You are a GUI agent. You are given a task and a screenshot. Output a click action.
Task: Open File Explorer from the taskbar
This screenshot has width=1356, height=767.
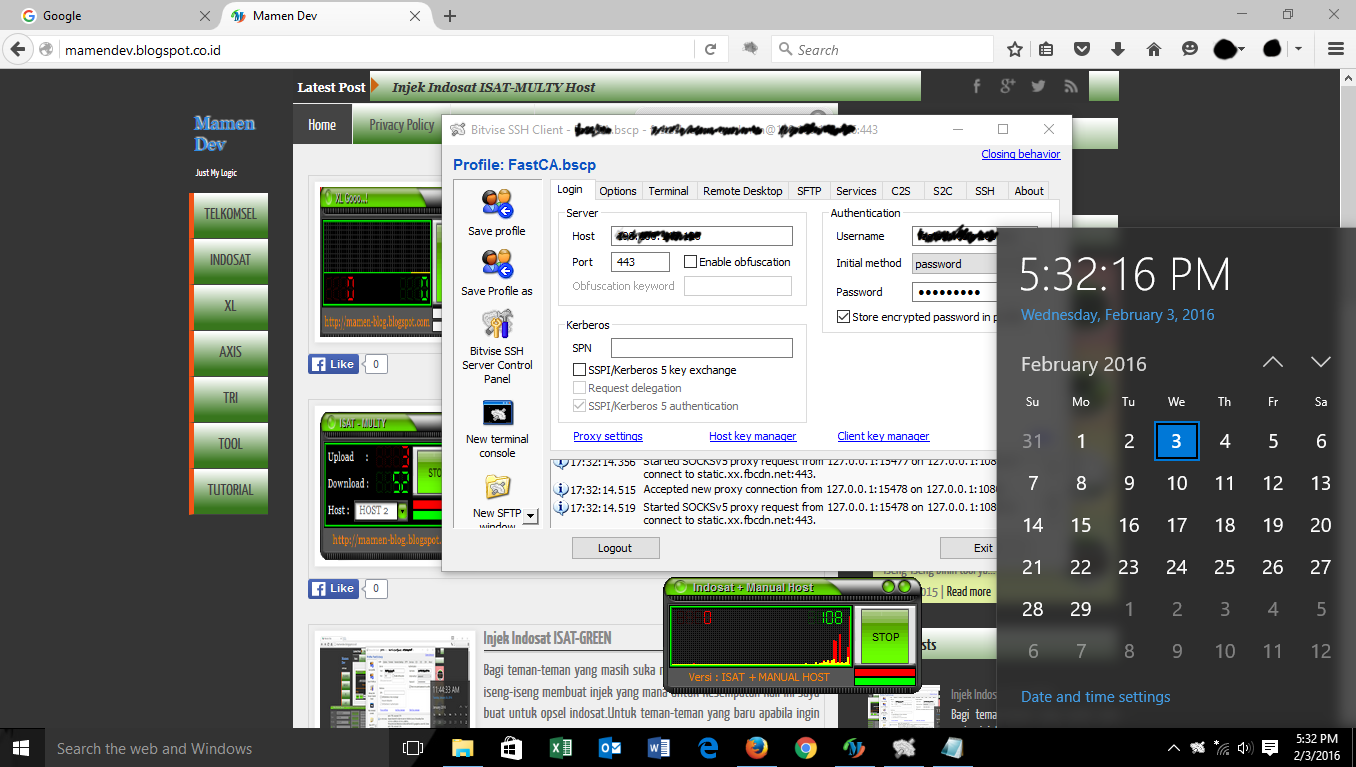coord(462,748)
